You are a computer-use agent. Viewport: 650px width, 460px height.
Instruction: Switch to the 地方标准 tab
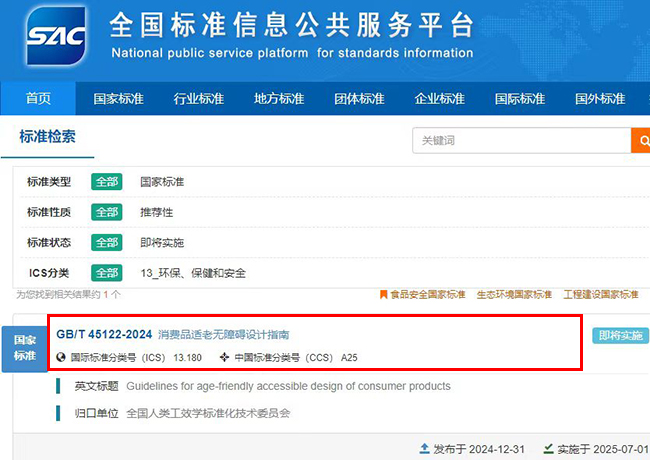click(x=279, y=99)
